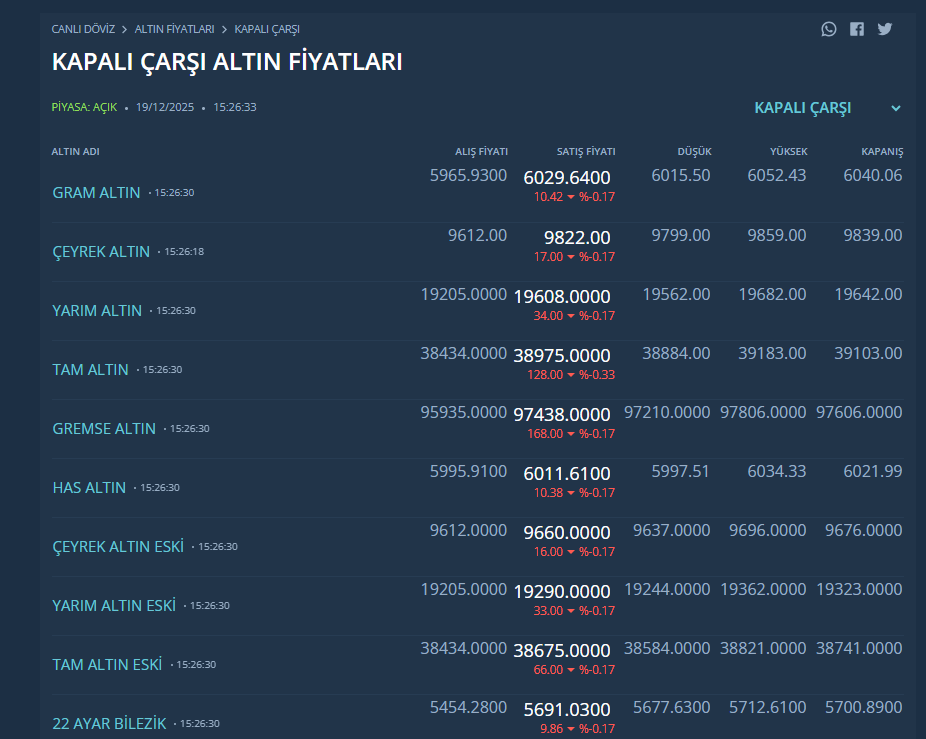Viewport: 926px width, 739px height.
Task: View Yarım Altın Eski page
Action: 114,606
